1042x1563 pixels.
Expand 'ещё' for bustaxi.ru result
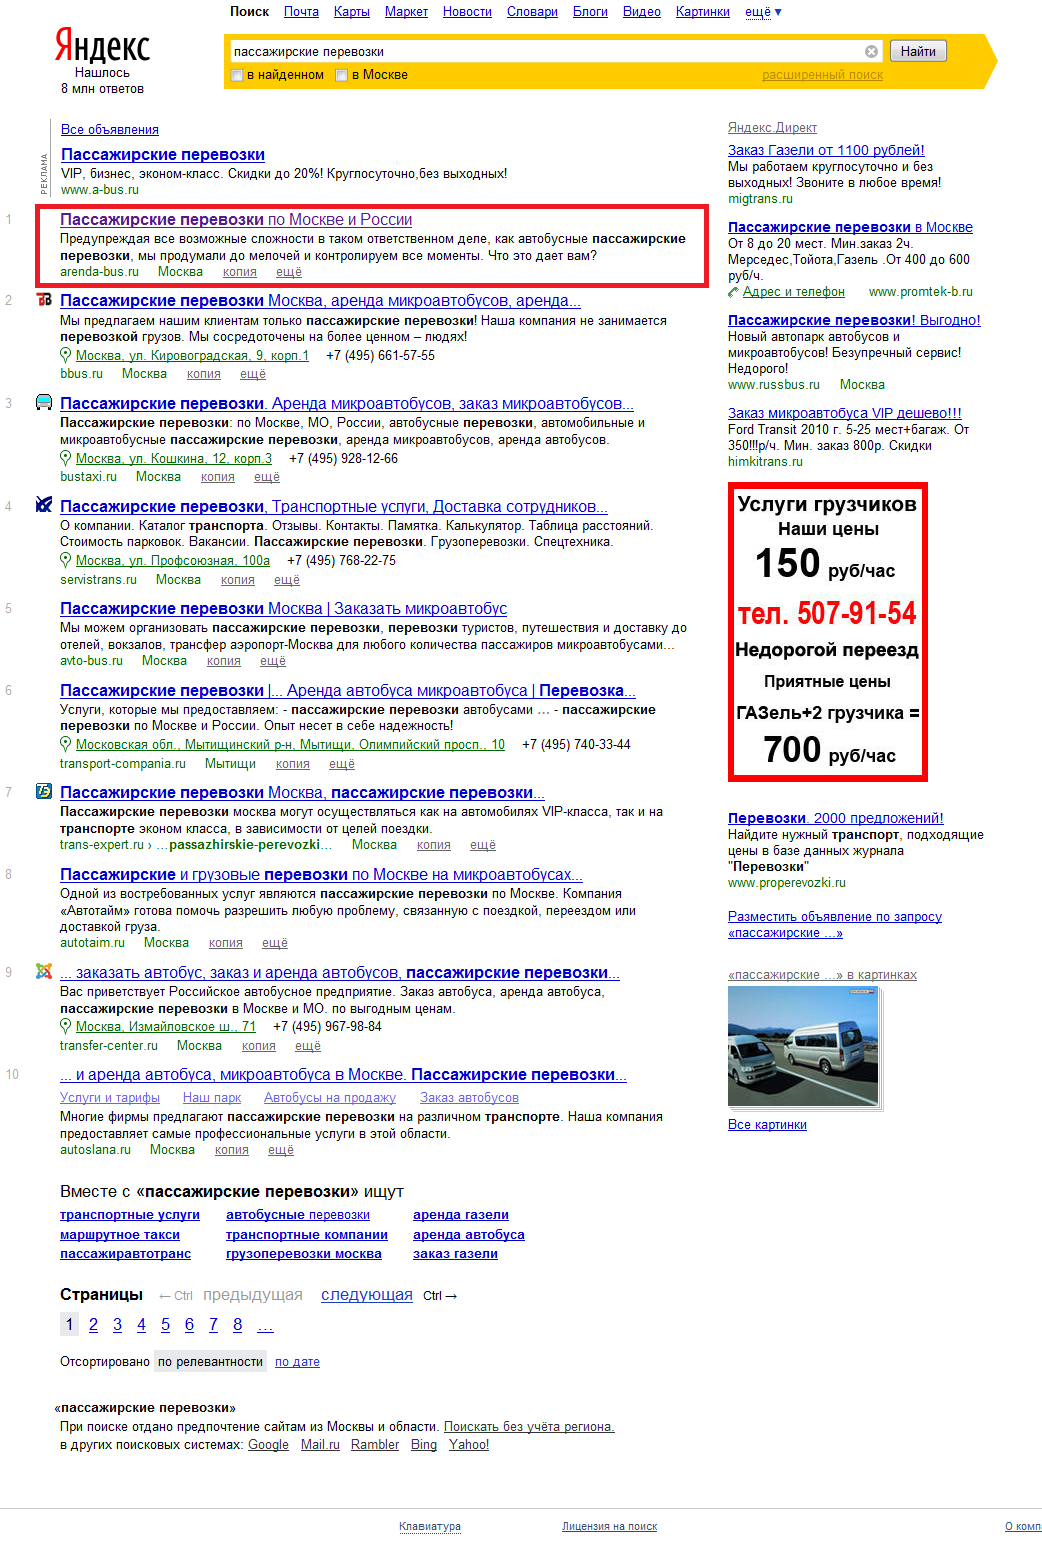coord(267,477)
